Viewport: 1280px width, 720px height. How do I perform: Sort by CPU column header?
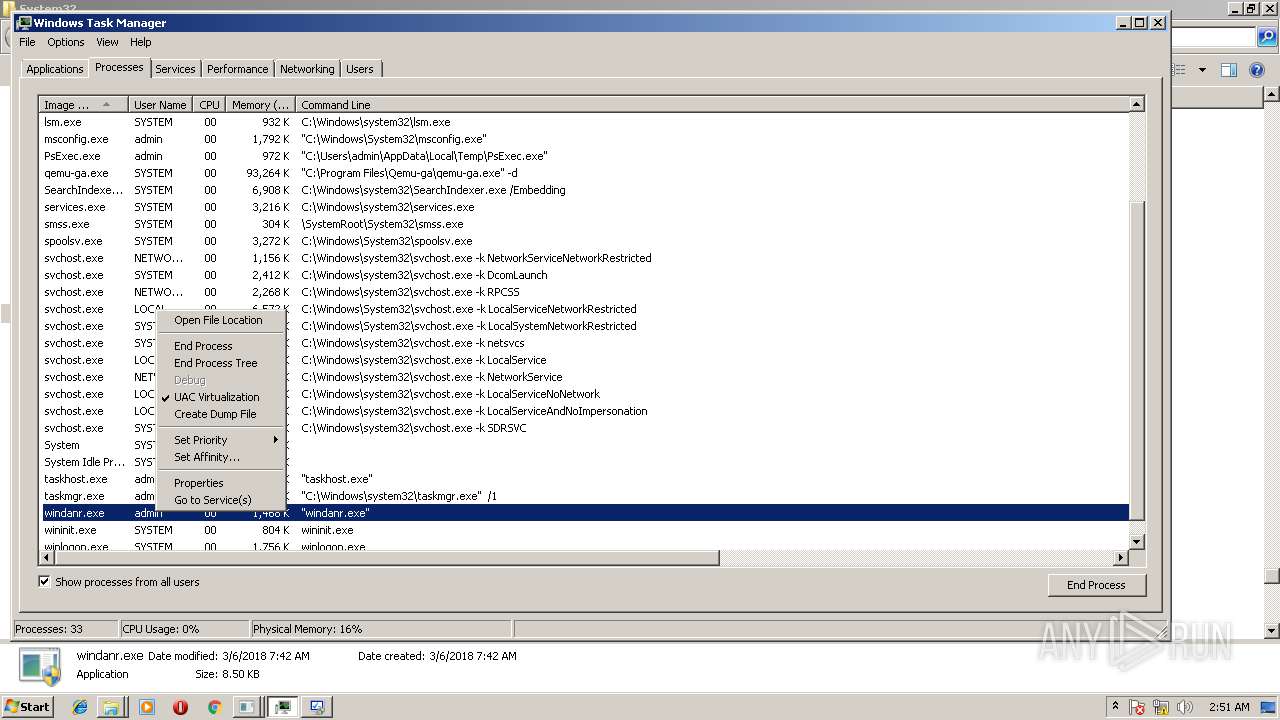209,105
